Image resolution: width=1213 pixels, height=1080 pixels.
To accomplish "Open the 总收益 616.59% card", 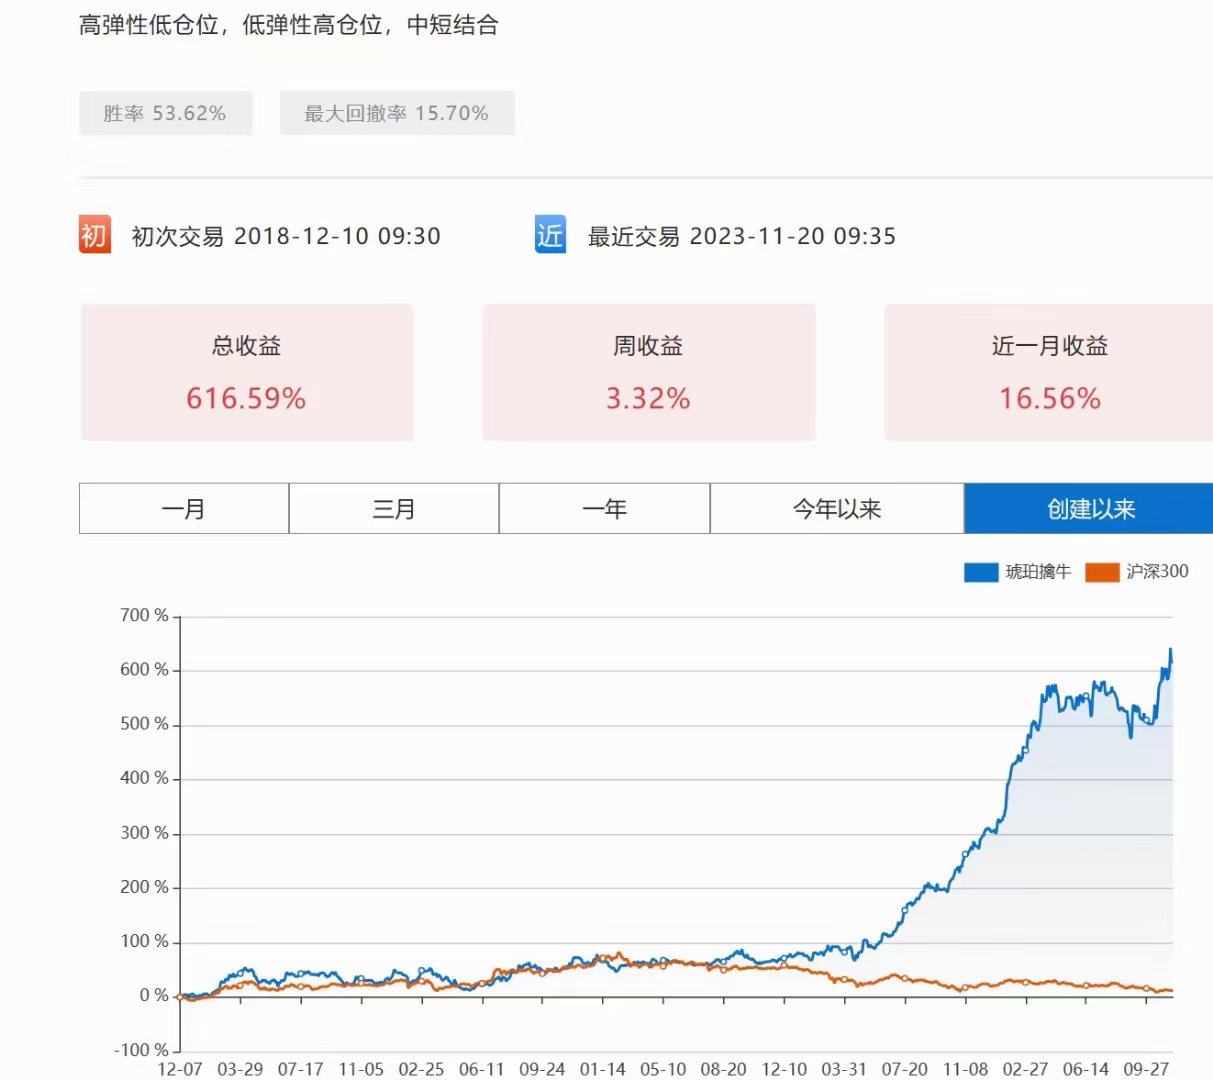I will coord(247,372).
